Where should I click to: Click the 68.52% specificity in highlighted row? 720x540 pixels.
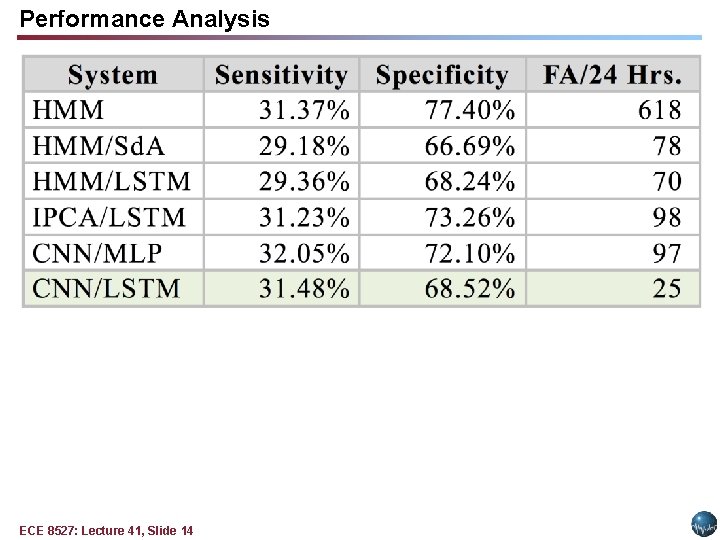click(469, 289)
